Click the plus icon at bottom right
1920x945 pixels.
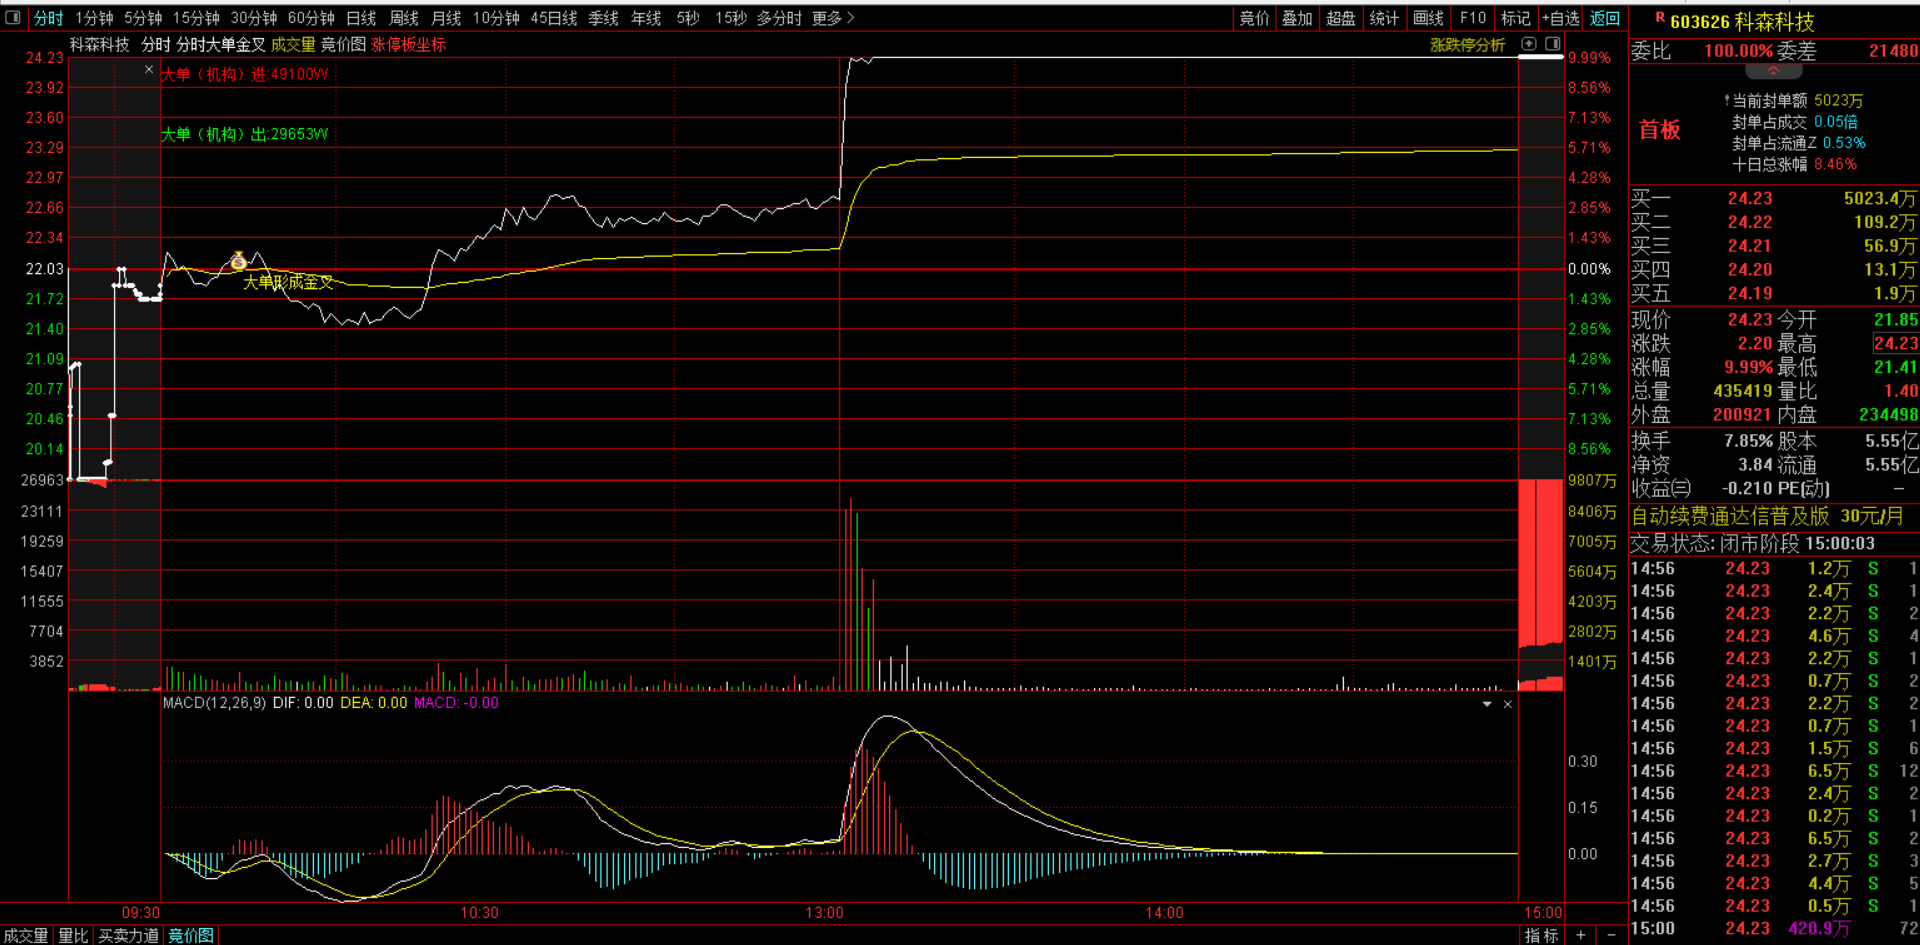coord(1581,935)
